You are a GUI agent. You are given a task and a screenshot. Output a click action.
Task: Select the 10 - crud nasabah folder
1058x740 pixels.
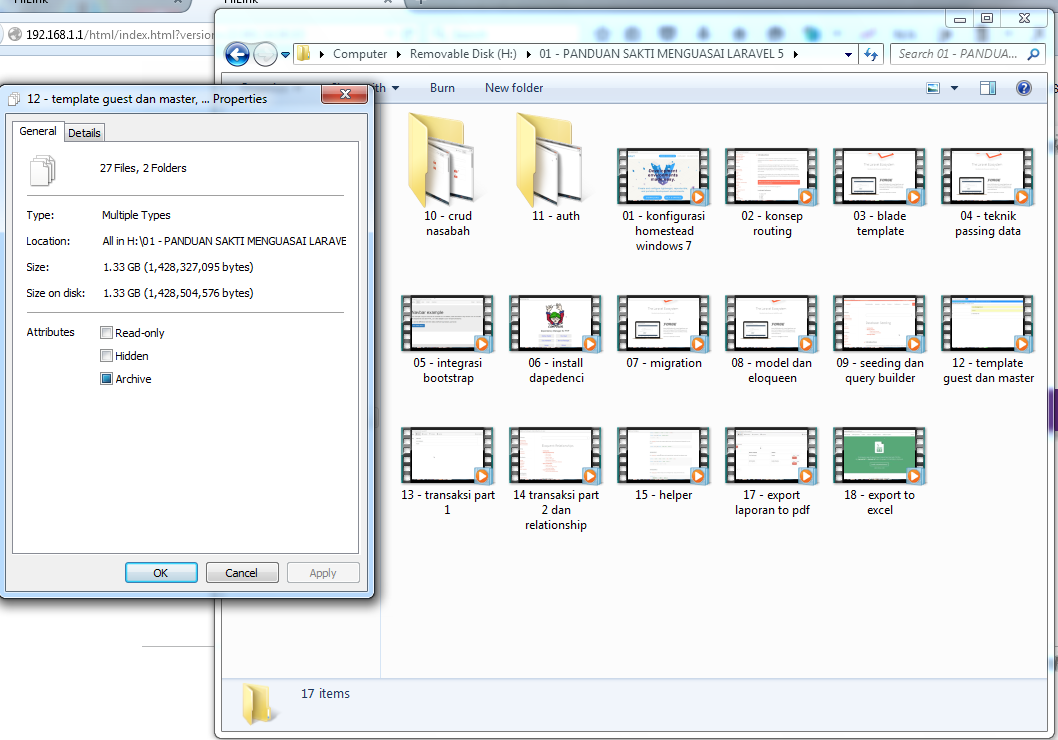(x=447, y=174)
